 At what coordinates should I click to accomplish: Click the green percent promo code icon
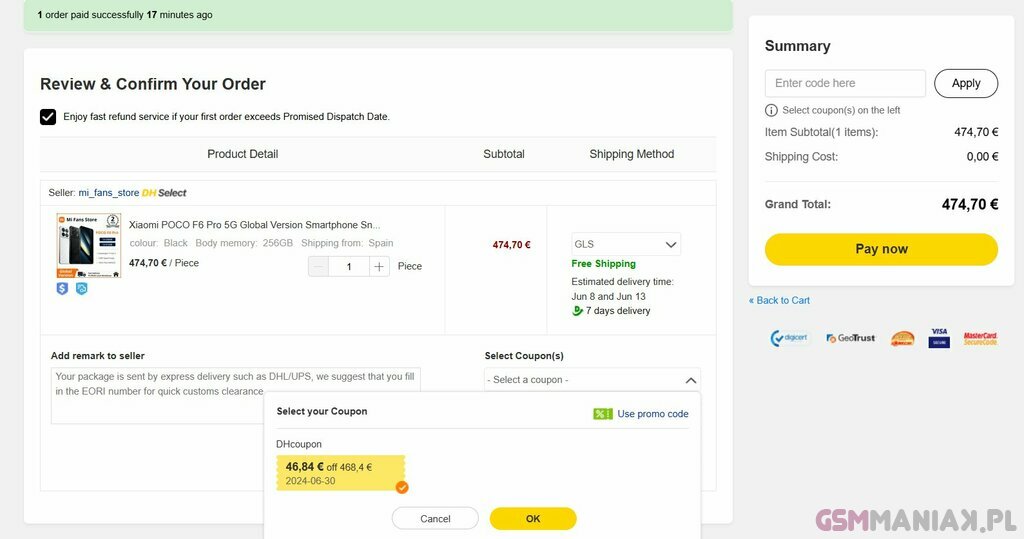[x=602, y=414]
